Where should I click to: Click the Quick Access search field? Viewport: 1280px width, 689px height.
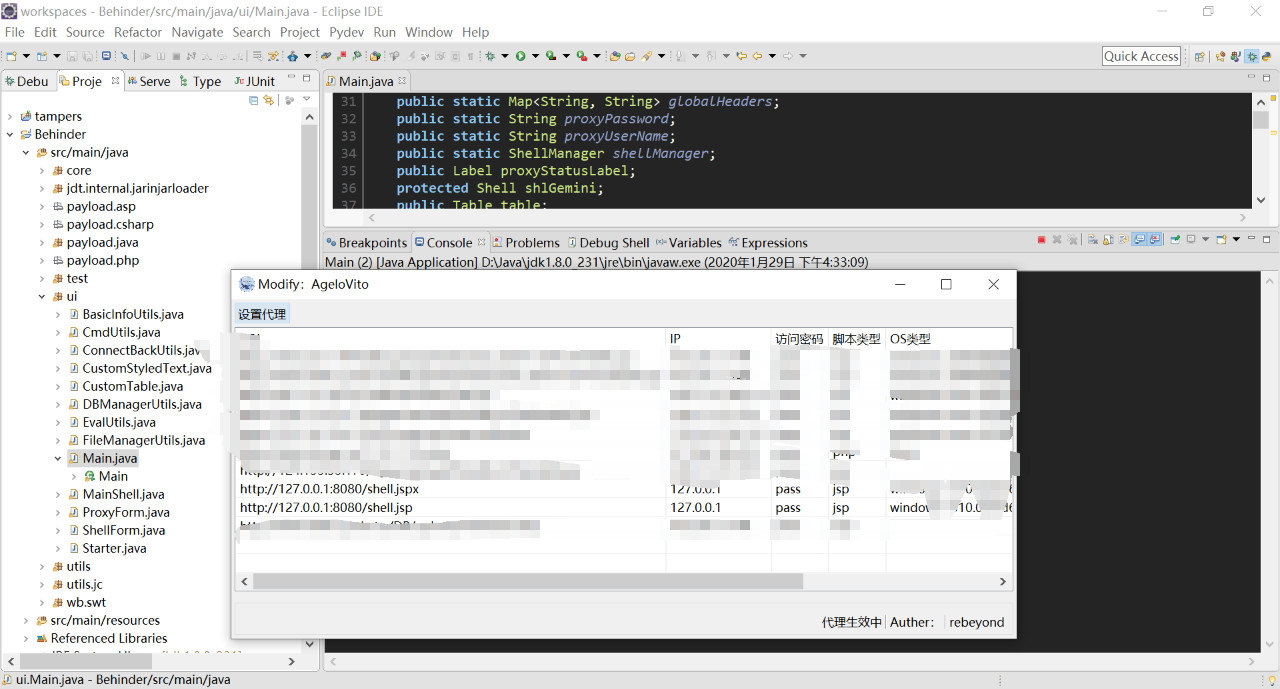coord(1141,56)
